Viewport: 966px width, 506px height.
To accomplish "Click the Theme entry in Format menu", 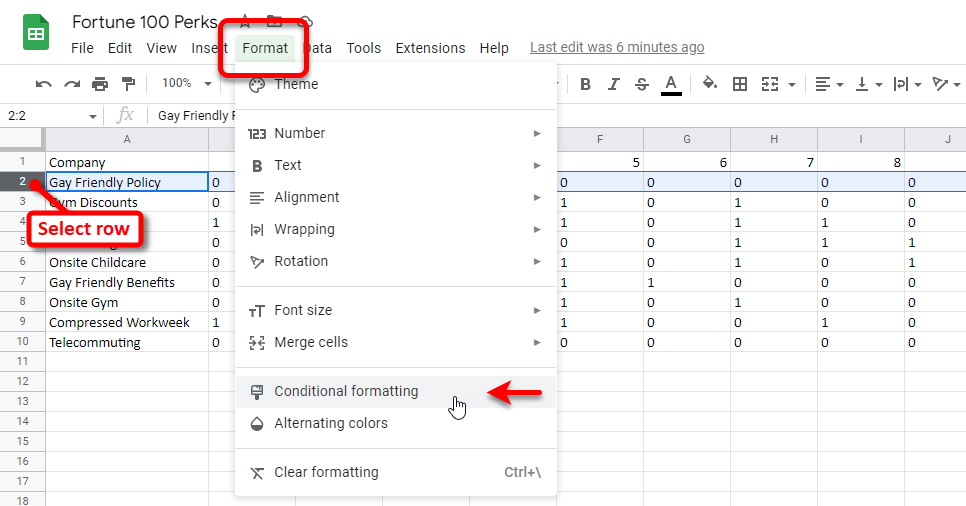I will tap(396, 84).
